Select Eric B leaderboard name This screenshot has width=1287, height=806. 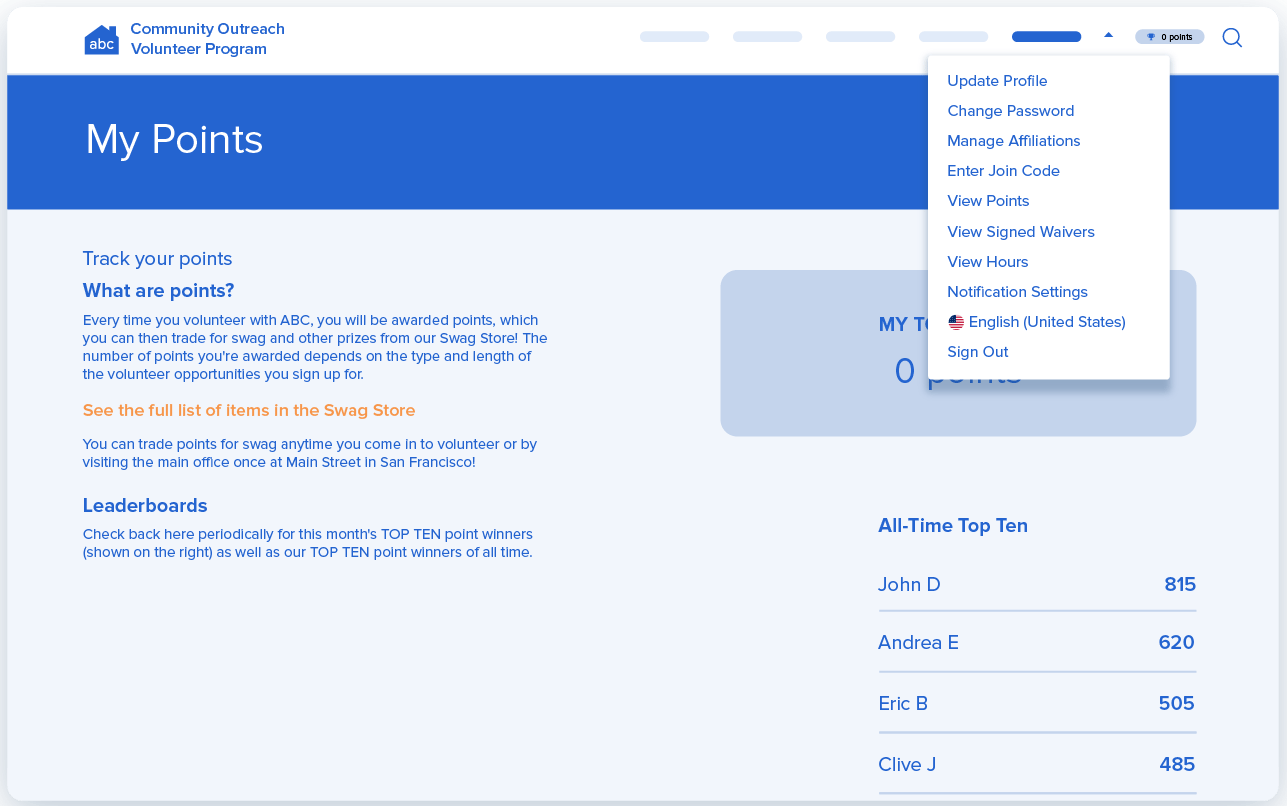(x=903, y=704)
